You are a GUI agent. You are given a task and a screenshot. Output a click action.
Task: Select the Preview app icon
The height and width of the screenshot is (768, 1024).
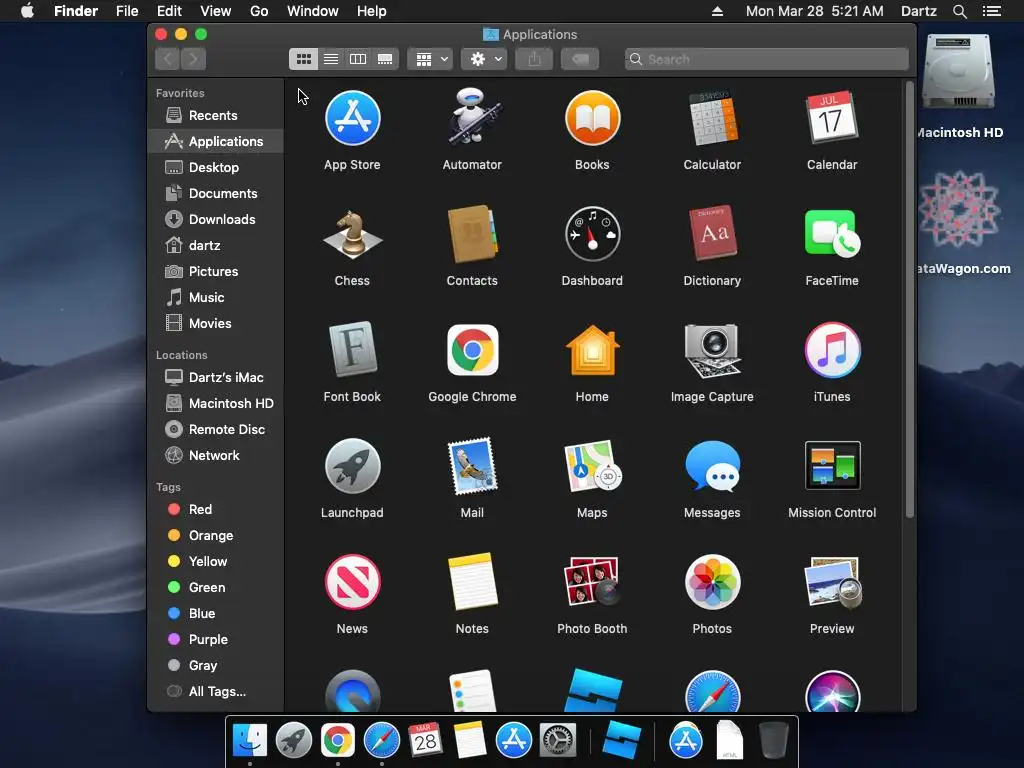pos(832,581)
